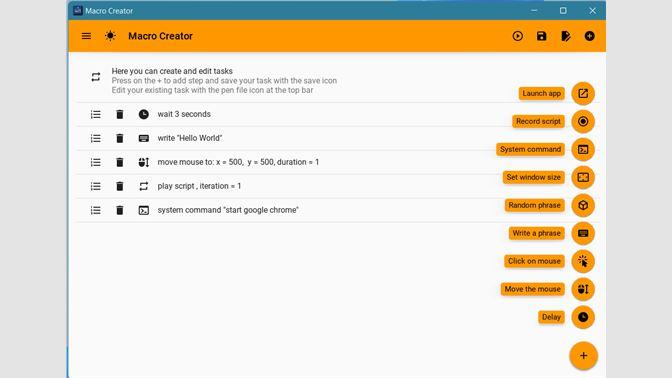The image size is (672, 378).
Task: Select "wait 3 seconds" step text
Action: coord(184,114)
